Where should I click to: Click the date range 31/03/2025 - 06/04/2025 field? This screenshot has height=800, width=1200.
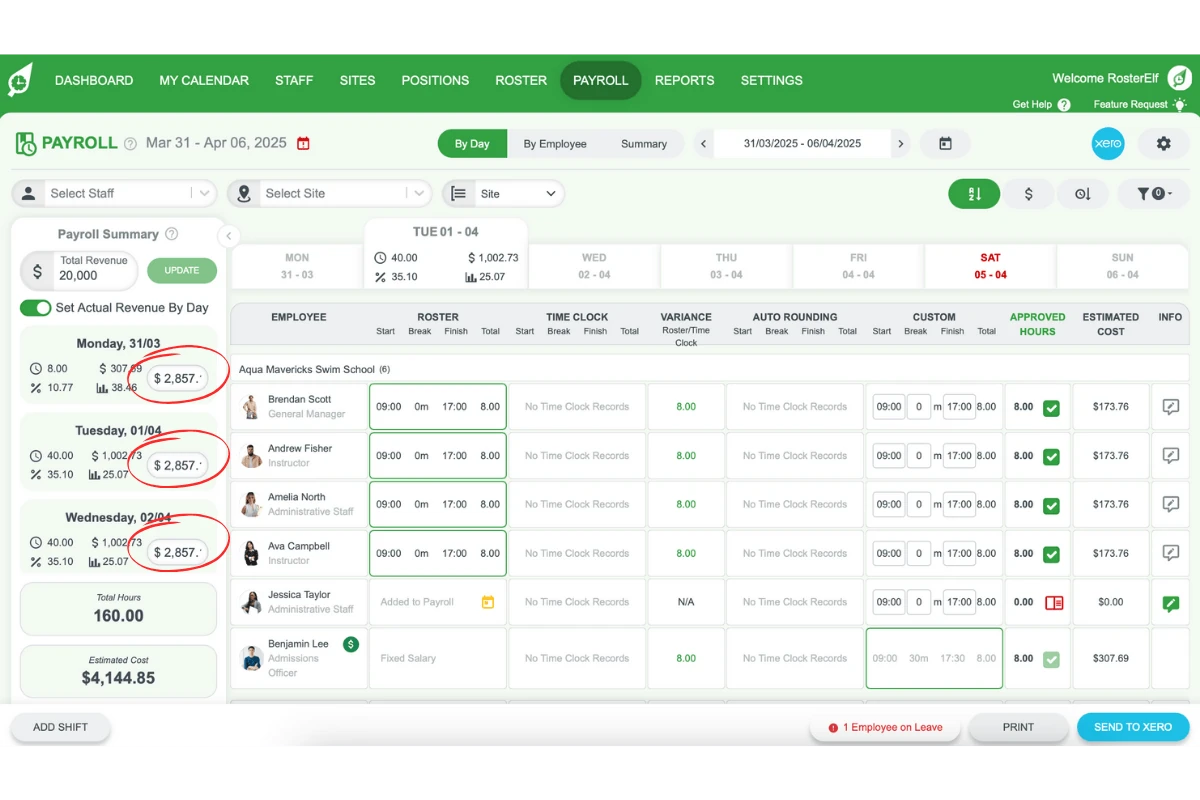pos(802,144)
